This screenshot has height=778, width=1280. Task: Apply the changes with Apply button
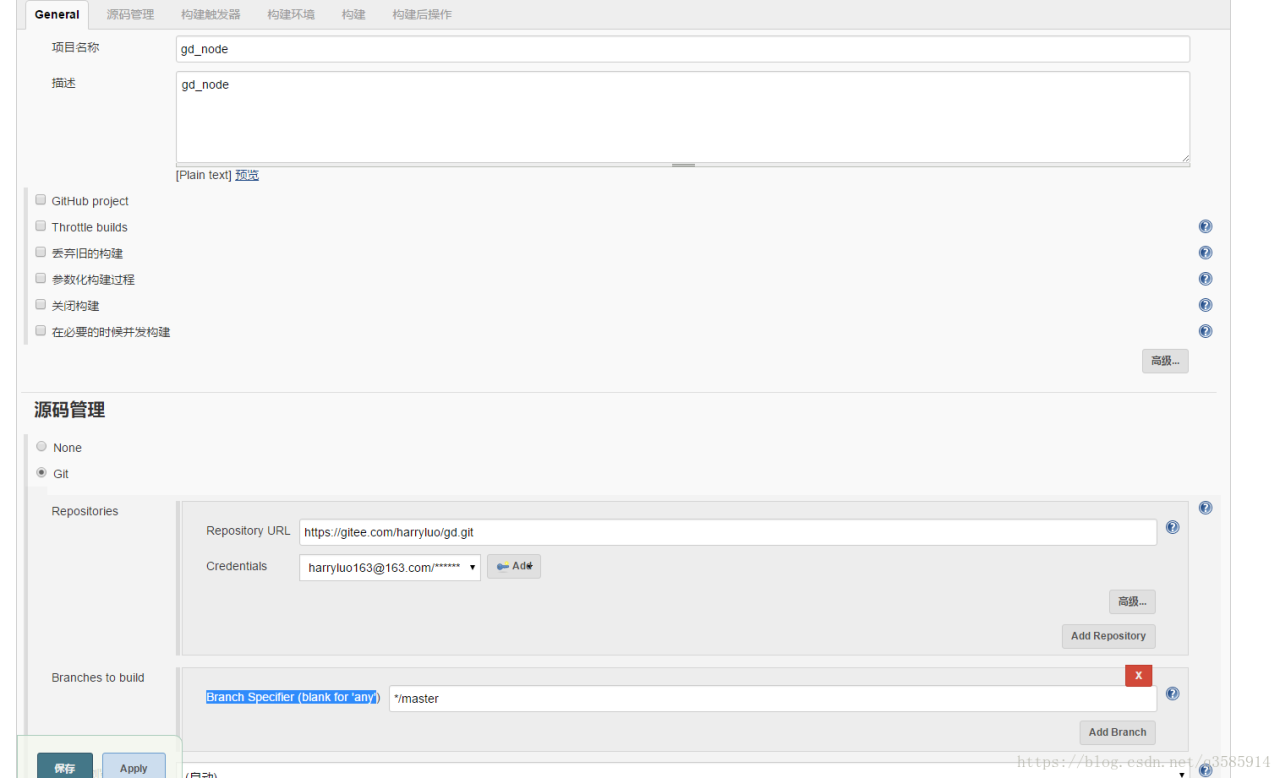(134, 768)
